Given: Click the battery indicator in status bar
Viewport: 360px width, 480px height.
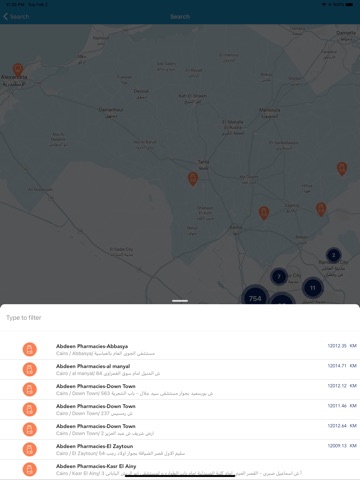Looking at the screenshot, I should point(349,4).
